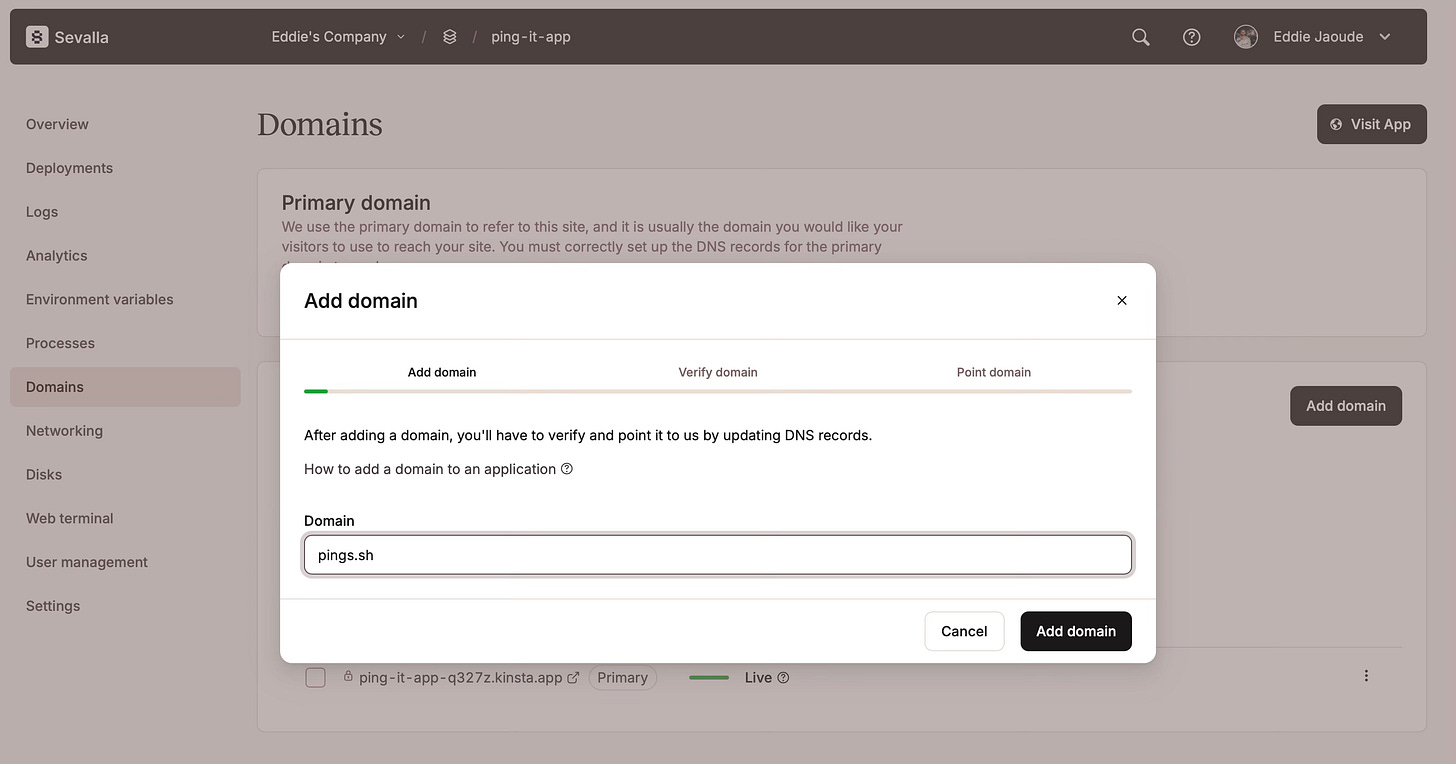Viewport: 1456px width, 764px height.
Task: Go to Disks in the sidebar
Action: (44, 474)
